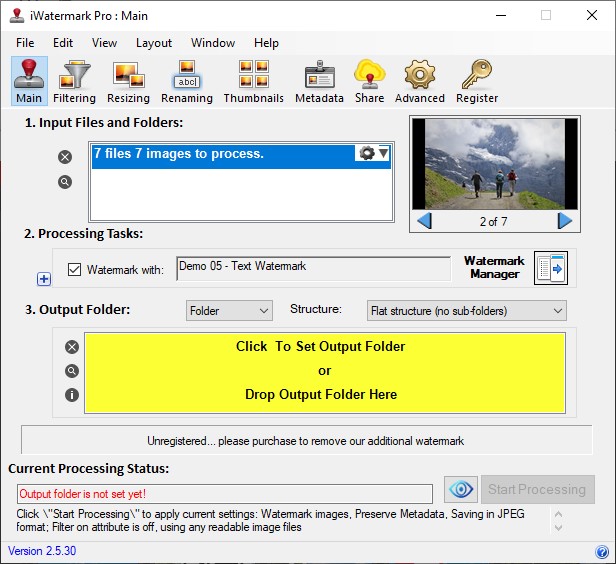Toggle the Watermark with checkbox
This screenshot has height=564, width=616.
[74, 269]
